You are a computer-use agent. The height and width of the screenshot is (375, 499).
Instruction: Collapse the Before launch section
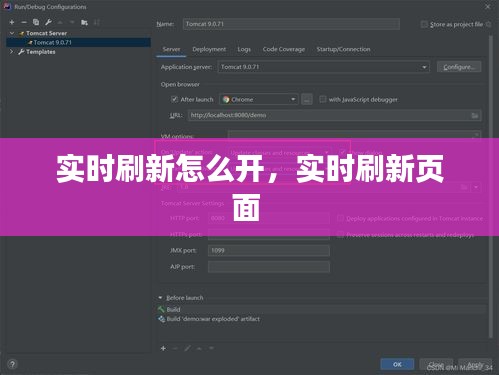pyautogui.click(x=160, y=297)
